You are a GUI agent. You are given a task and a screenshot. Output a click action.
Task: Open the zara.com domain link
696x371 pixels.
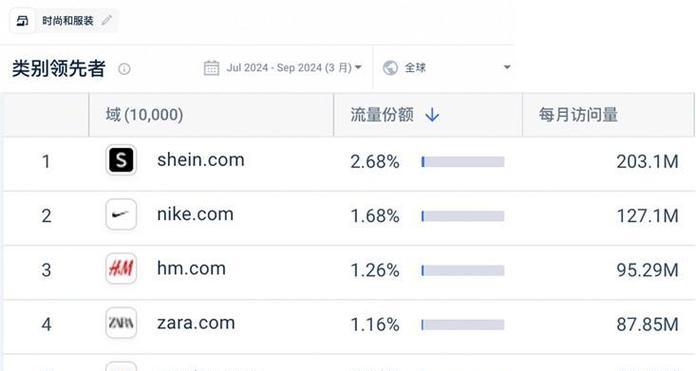[196, 323]
